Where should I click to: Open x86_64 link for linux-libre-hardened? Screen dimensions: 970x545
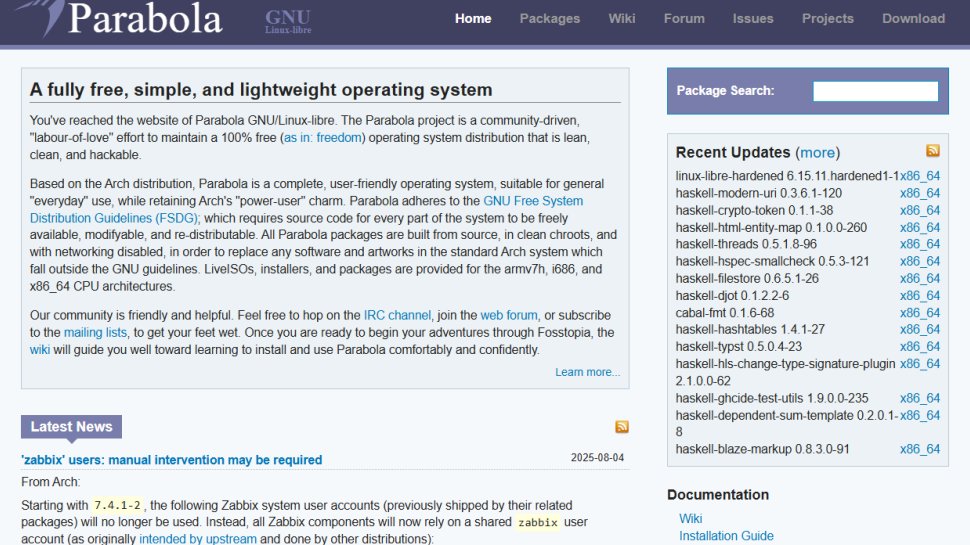click(x=920, y=176)
